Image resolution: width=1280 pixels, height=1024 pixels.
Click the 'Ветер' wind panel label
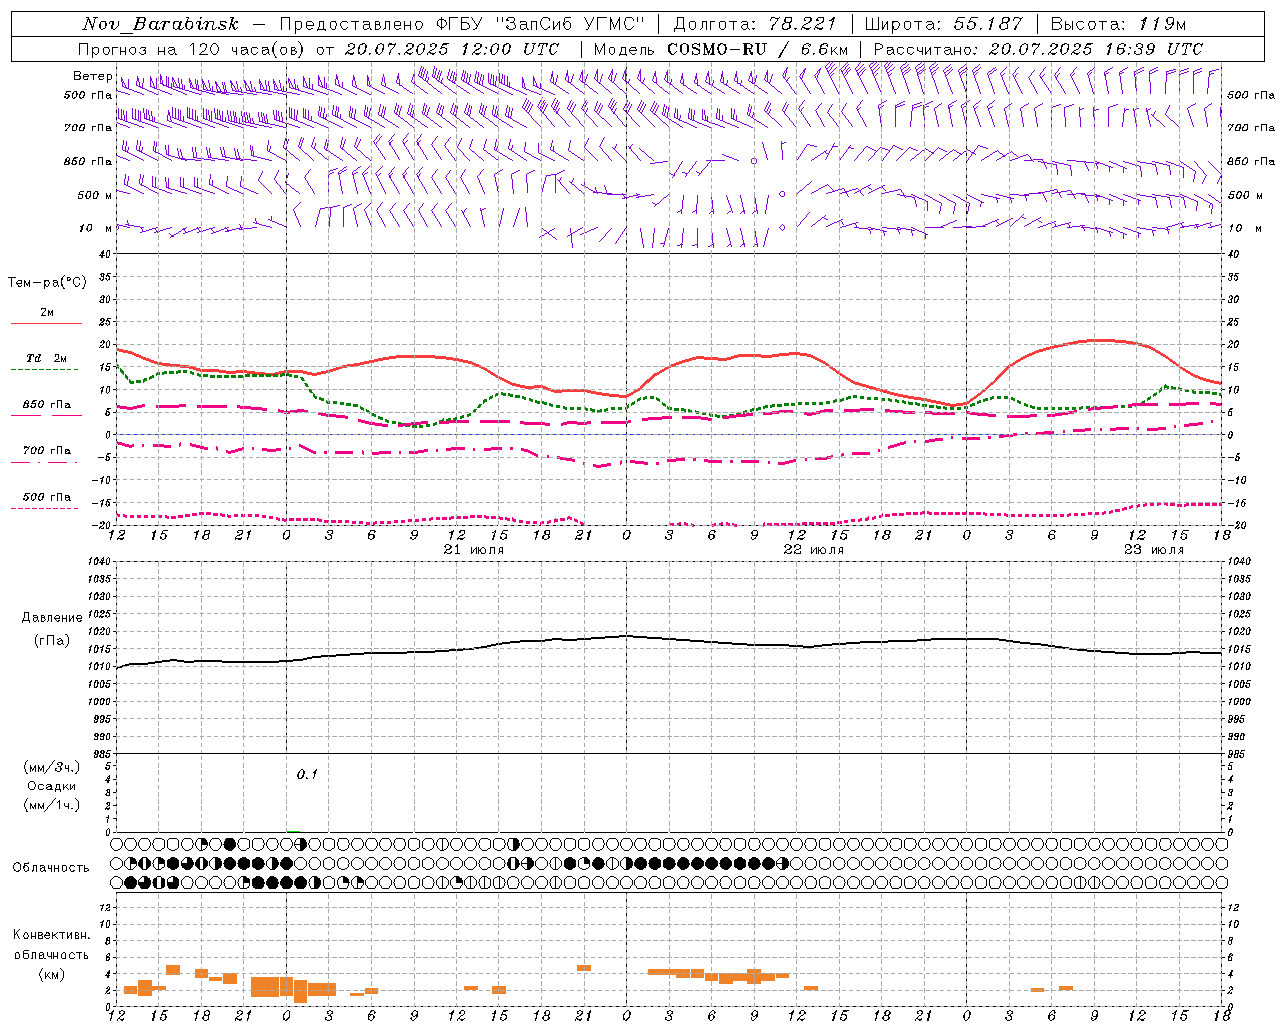tap(93, 76)
